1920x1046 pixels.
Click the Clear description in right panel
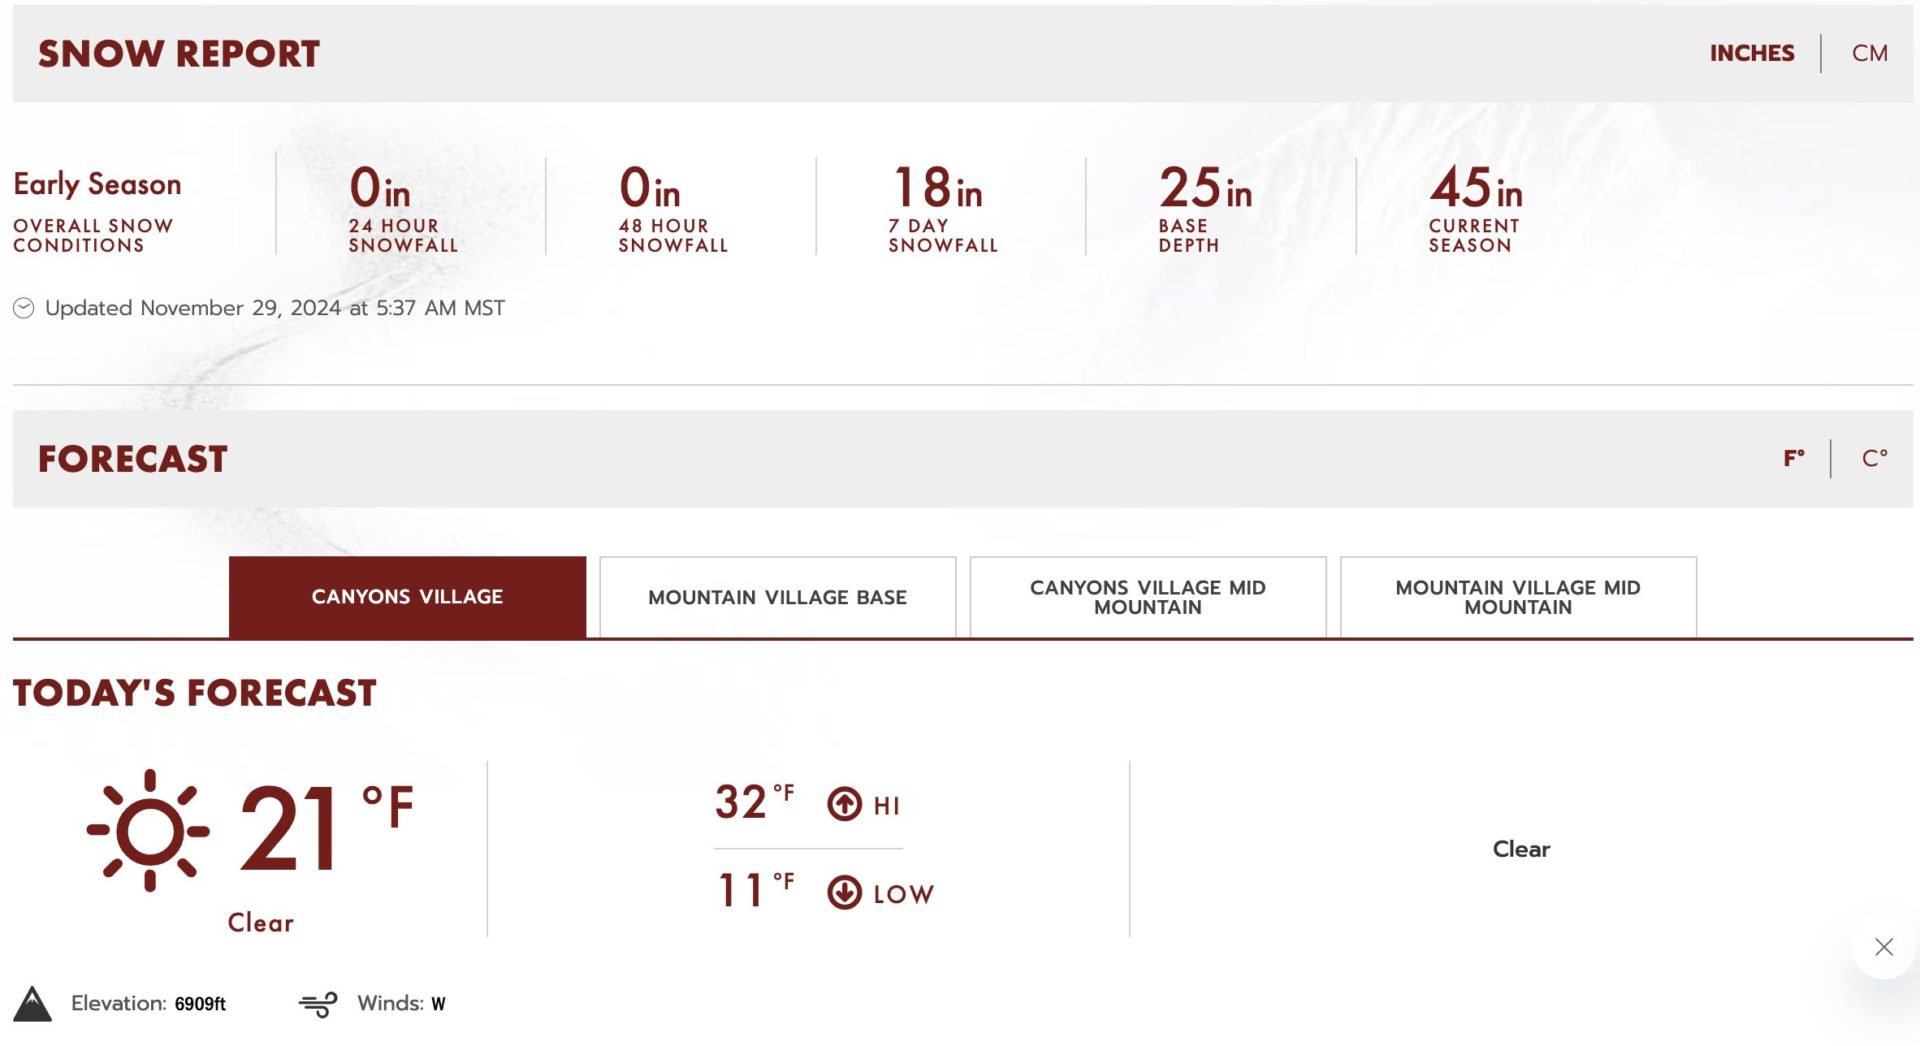pyautogui.click(x=1521, y=849)
